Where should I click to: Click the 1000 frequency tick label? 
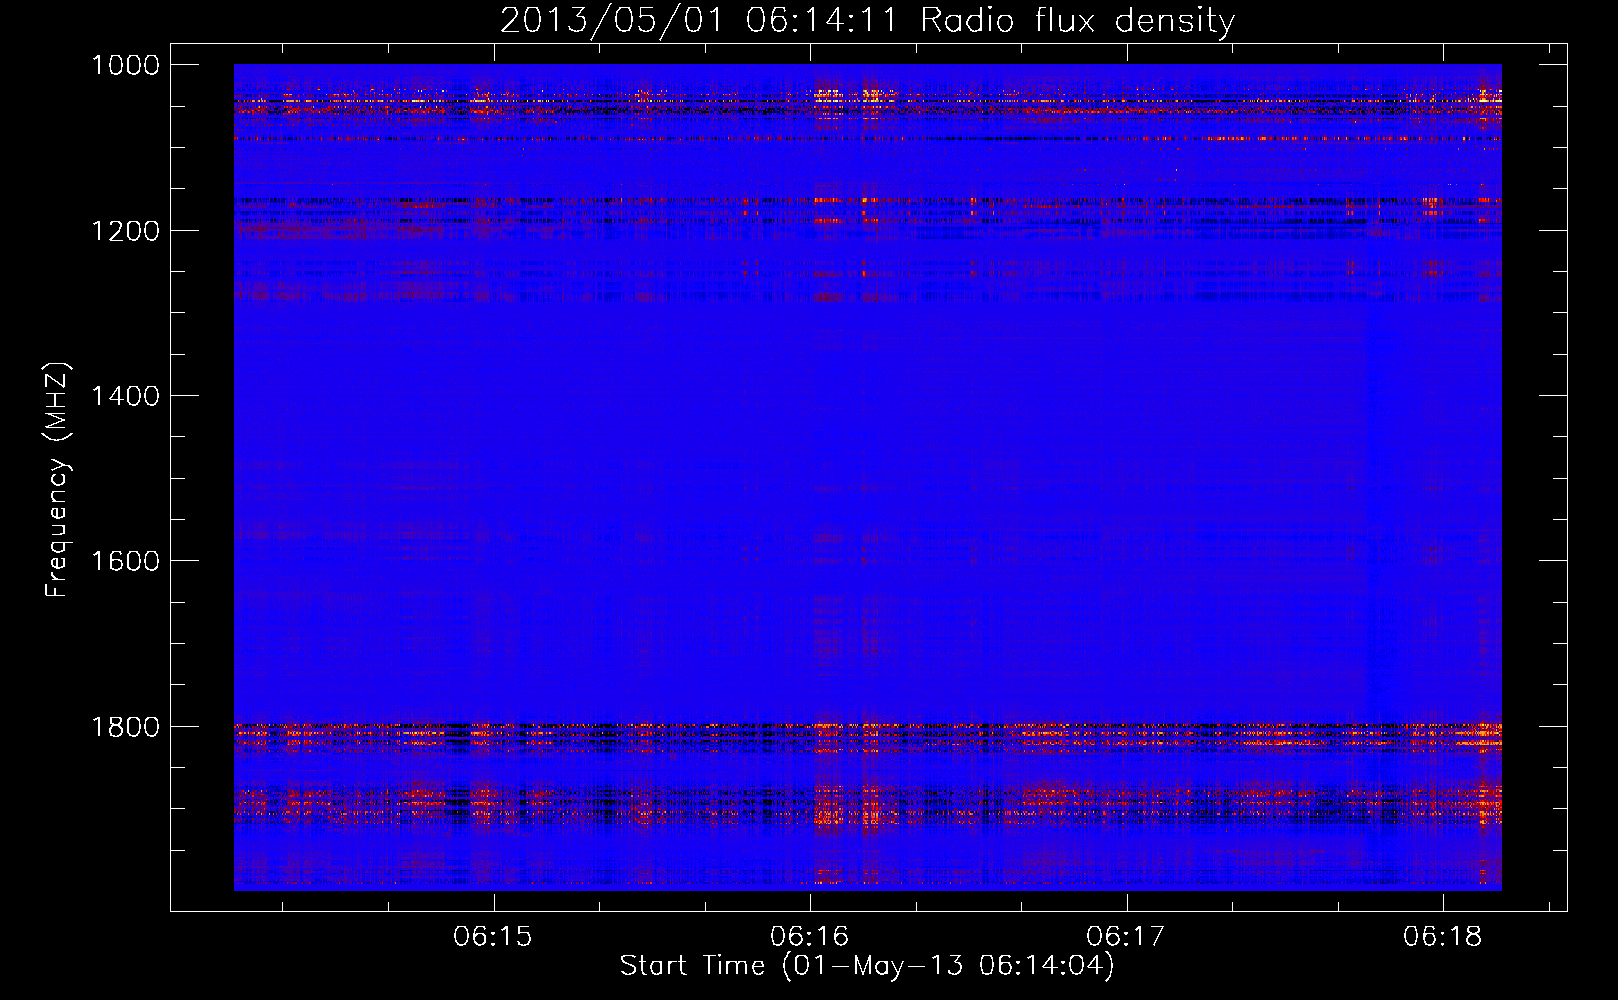tap(125, 65)
